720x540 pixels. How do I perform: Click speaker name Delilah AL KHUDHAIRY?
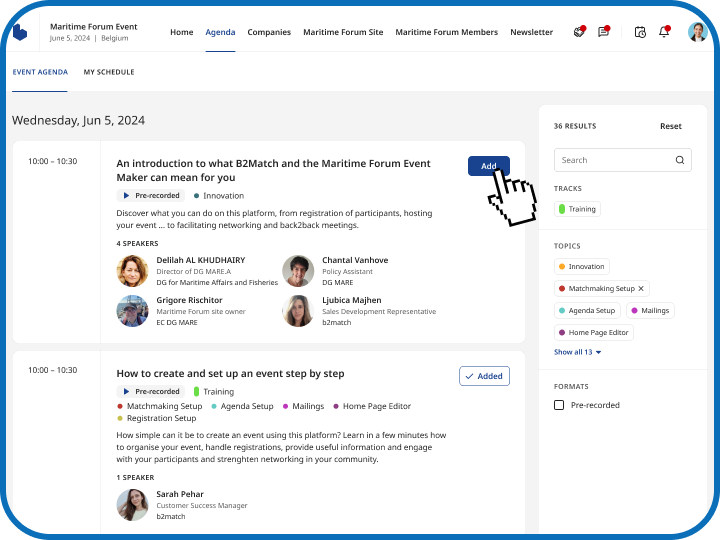[201, 260]
